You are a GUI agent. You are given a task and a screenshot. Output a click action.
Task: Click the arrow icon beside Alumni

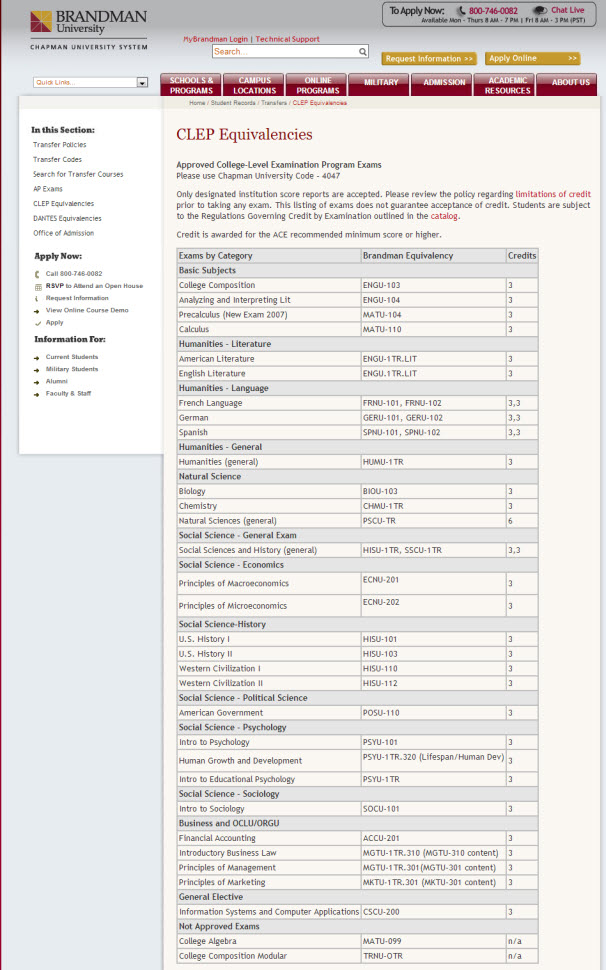[37, 382]
